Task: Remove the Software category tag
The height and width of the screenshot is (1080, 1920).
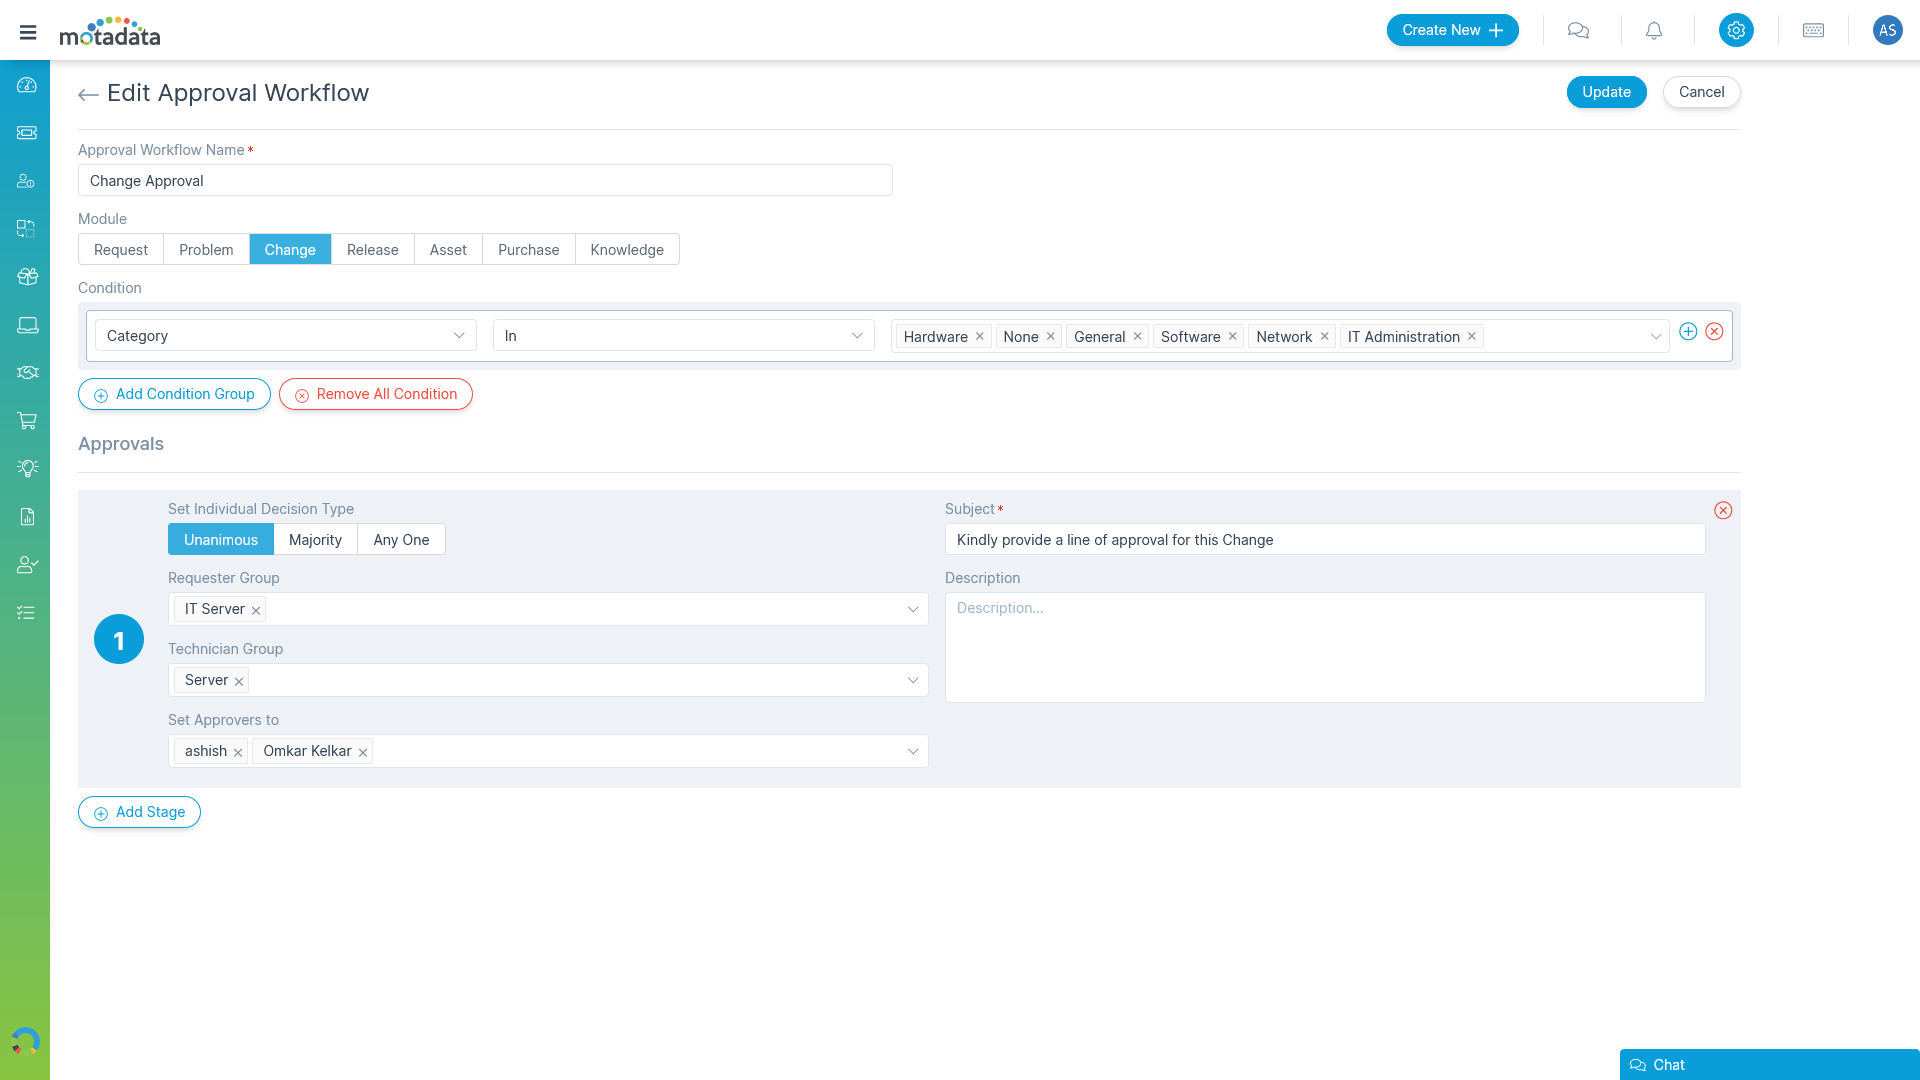Action: pyautogui.click(x=1233, y=336)
